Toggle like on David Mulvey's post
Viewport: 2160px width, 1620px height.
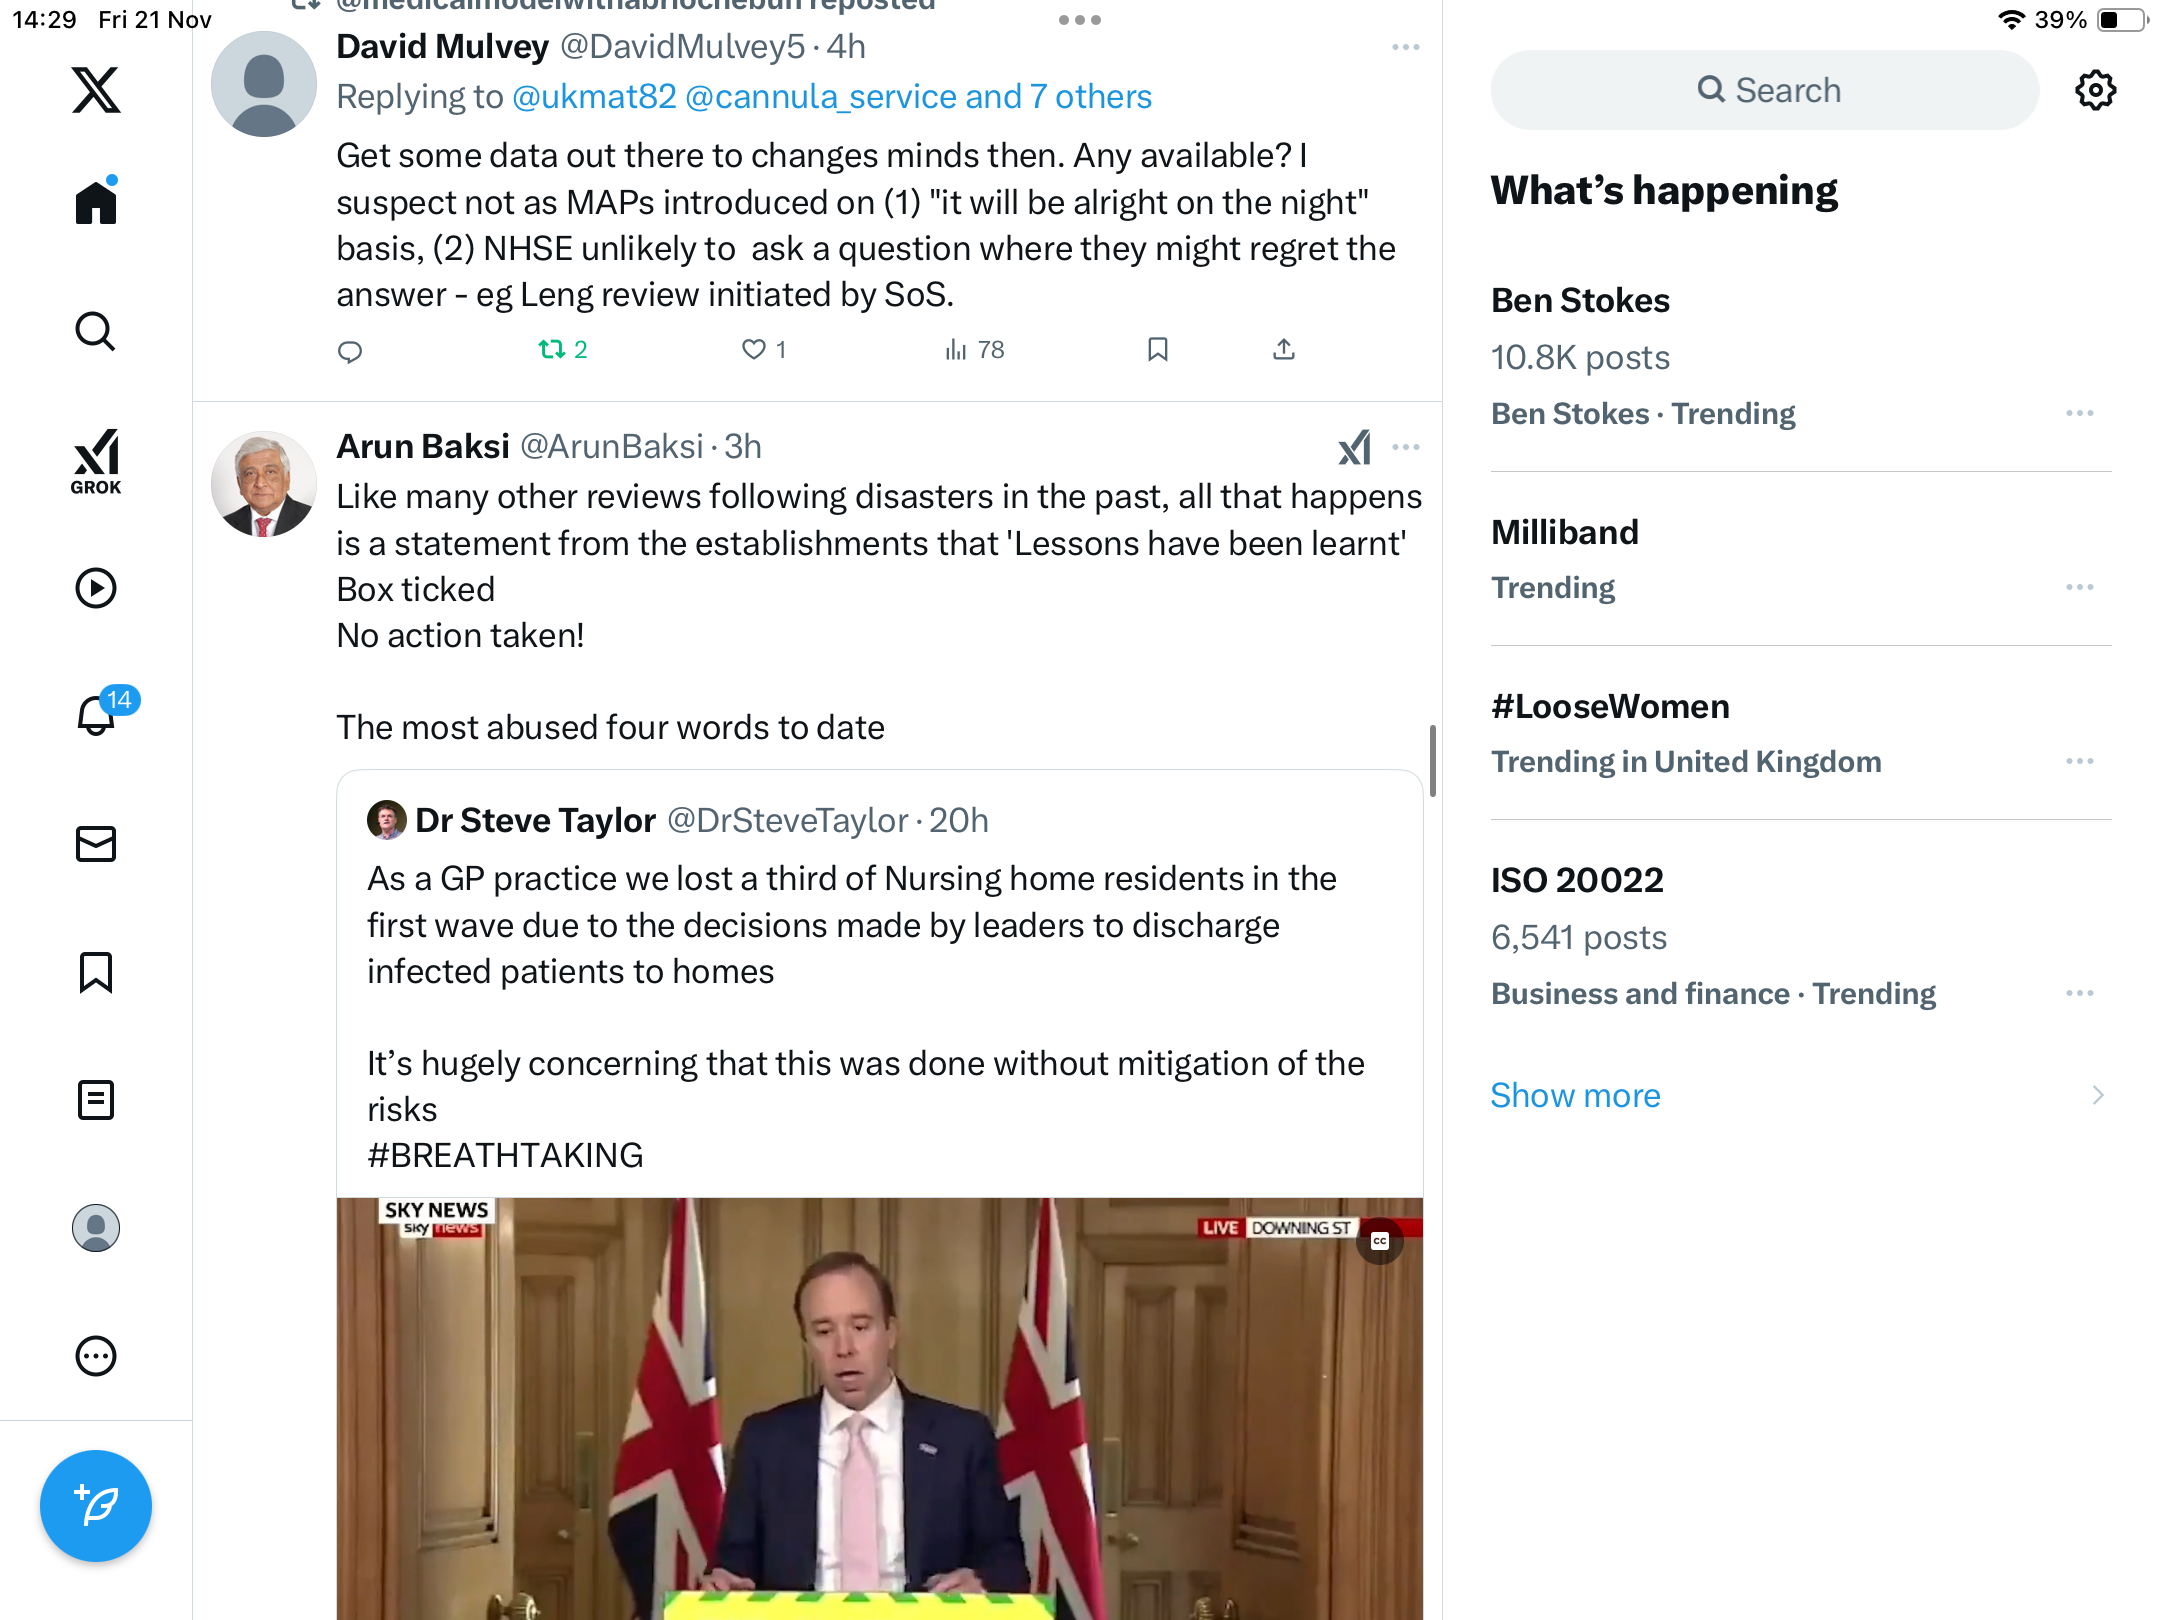coord(754,349)
